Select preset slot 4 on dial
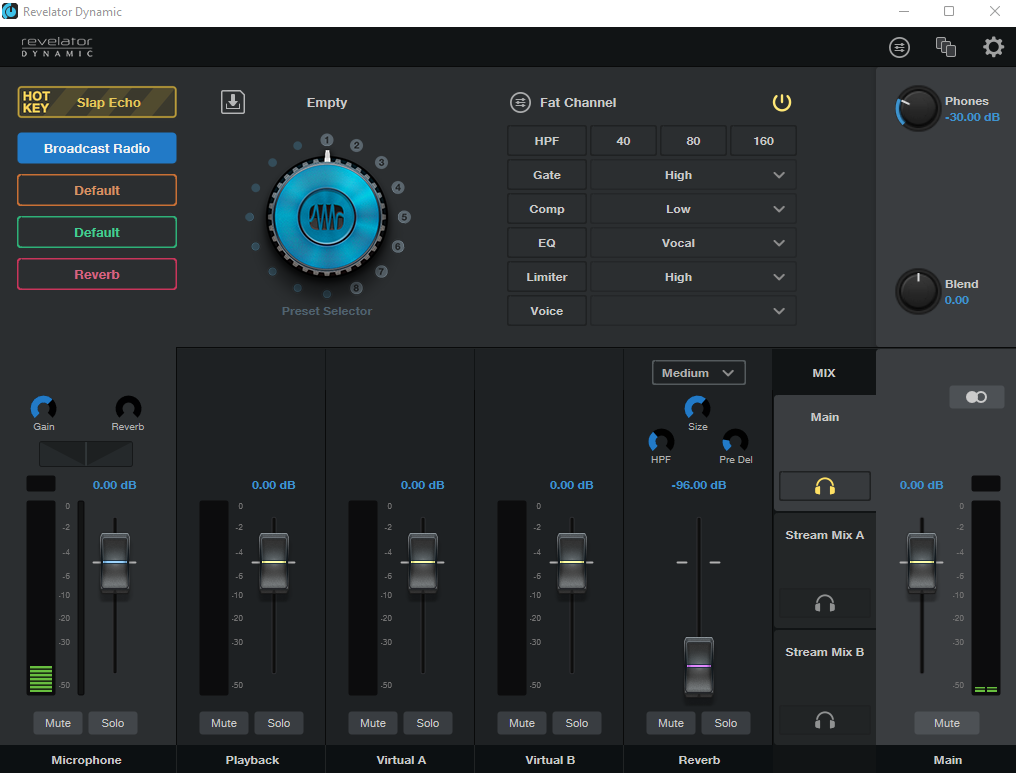1016x773 pixels. click(x=398, y=187)
